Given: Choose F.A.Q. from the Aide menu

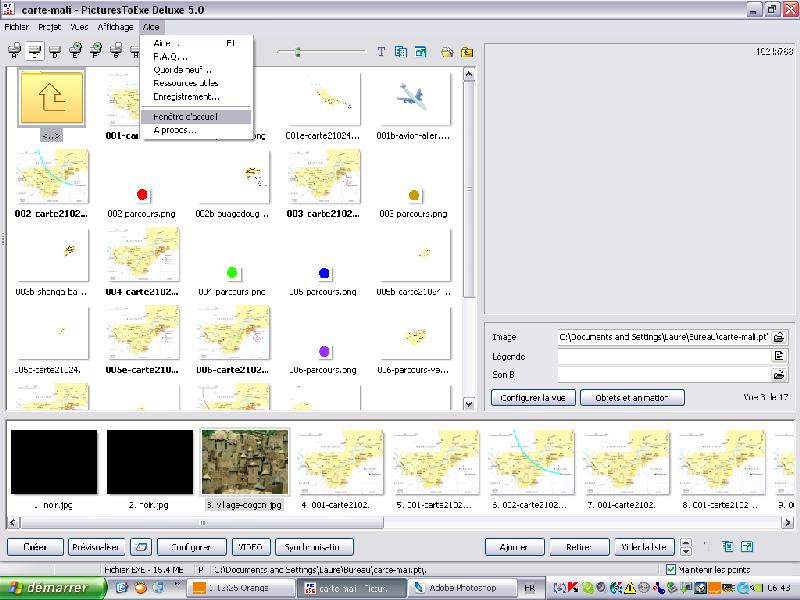Looking at the screenshot, I should [196, 57].
